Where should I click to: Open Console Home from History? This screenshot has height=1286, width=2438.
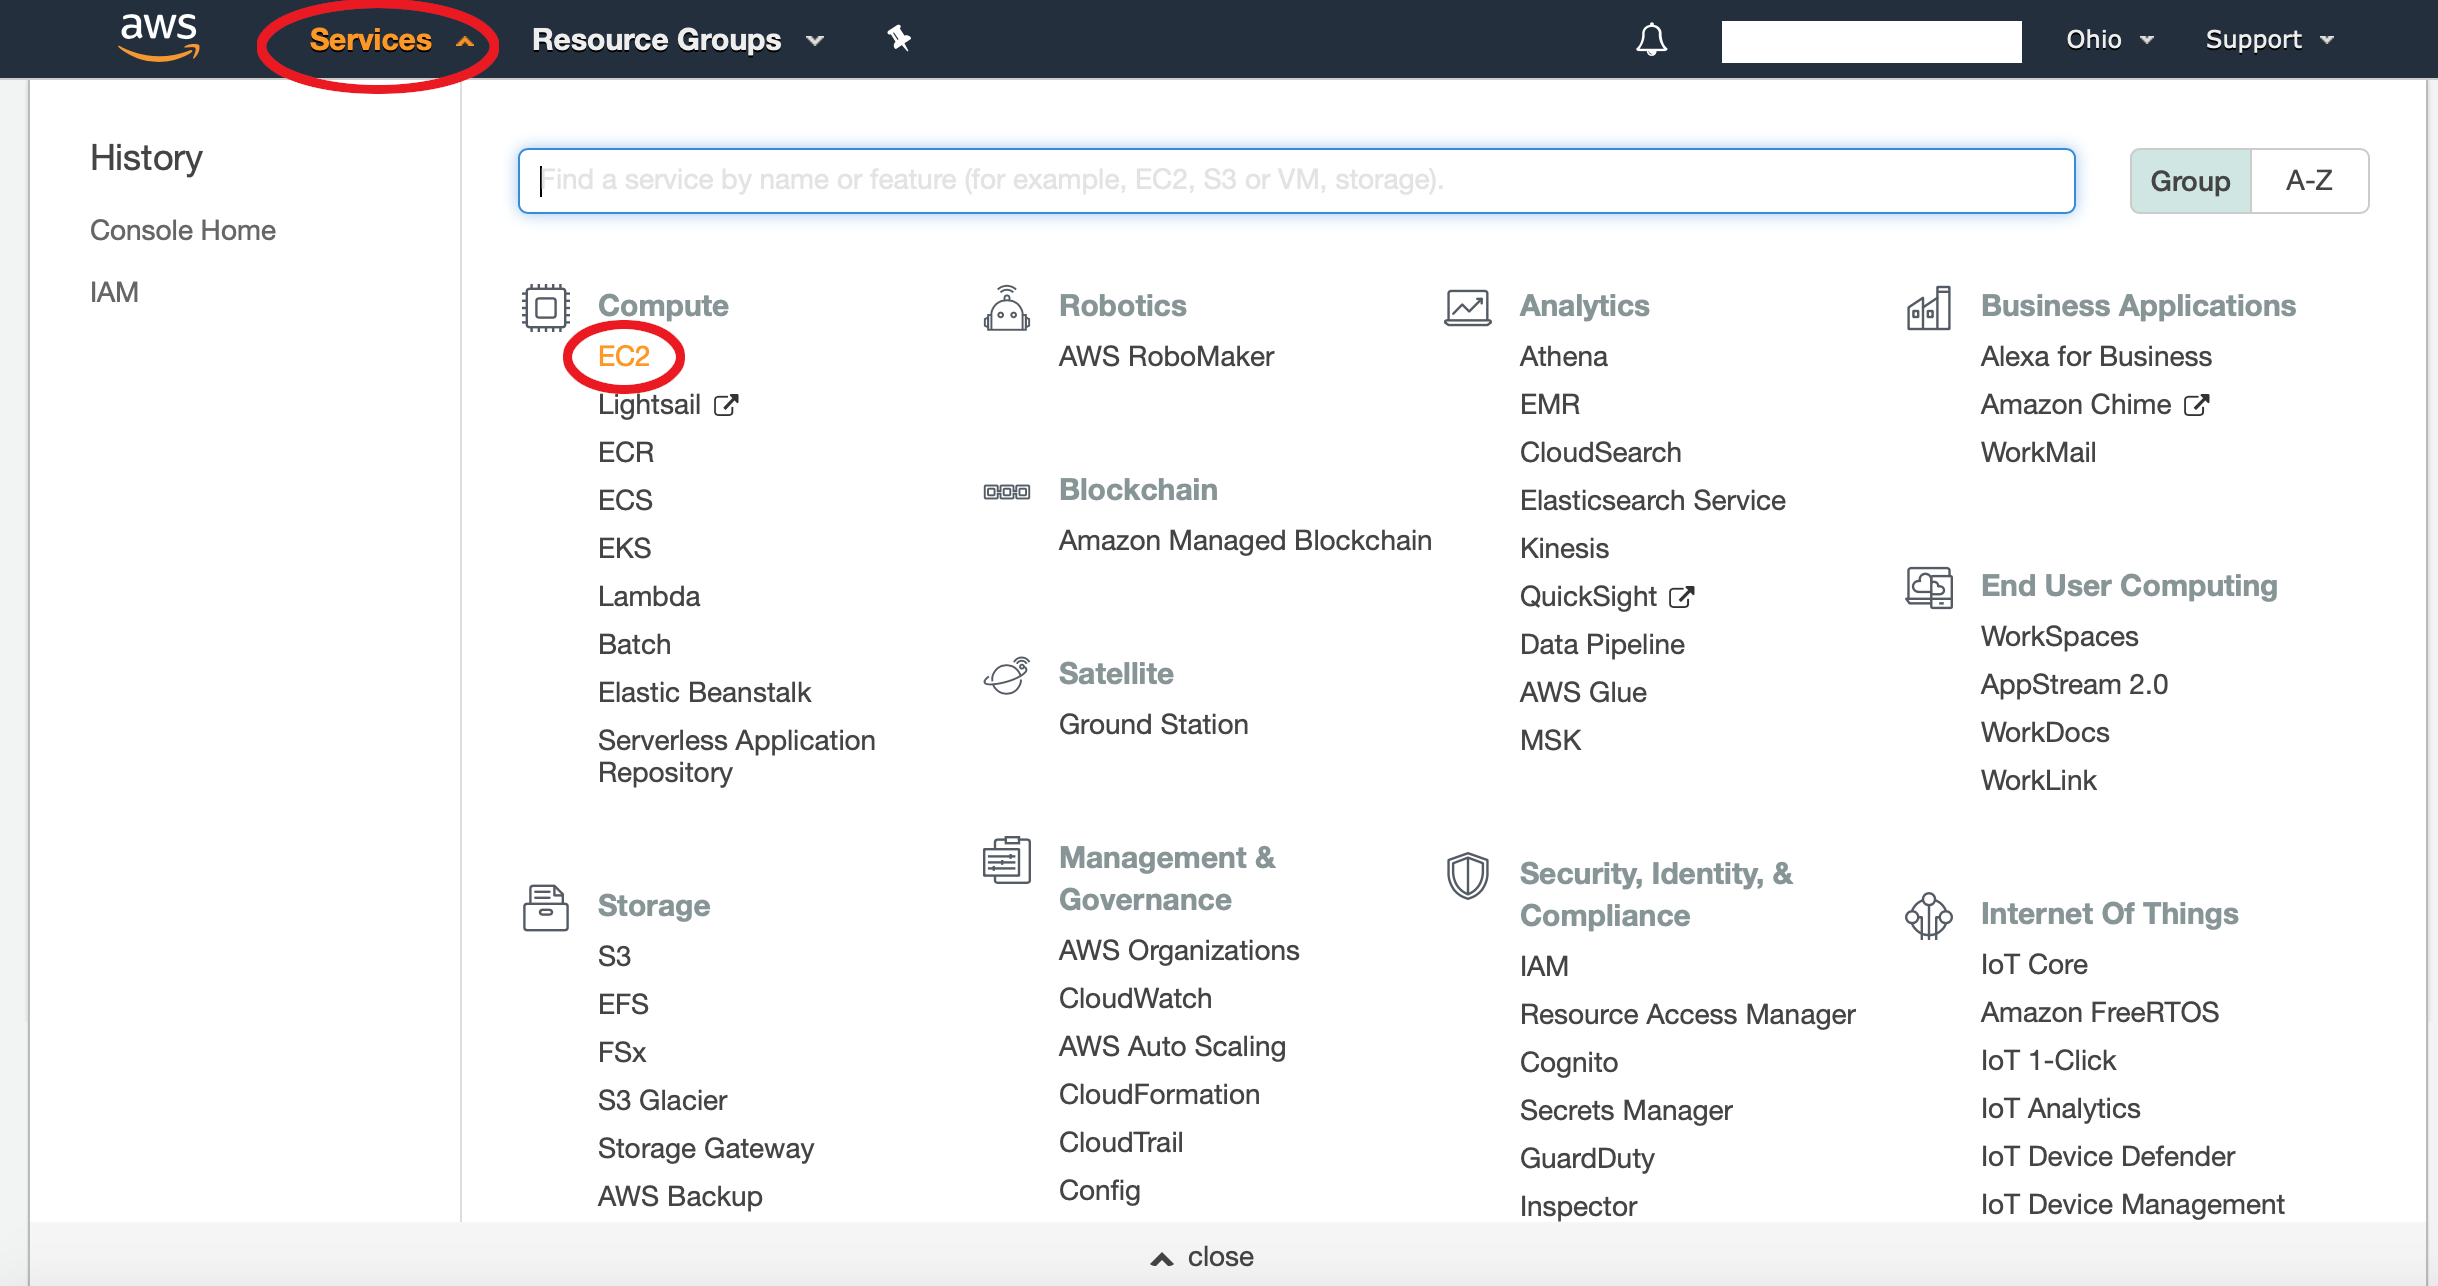[x=183, y=230]
